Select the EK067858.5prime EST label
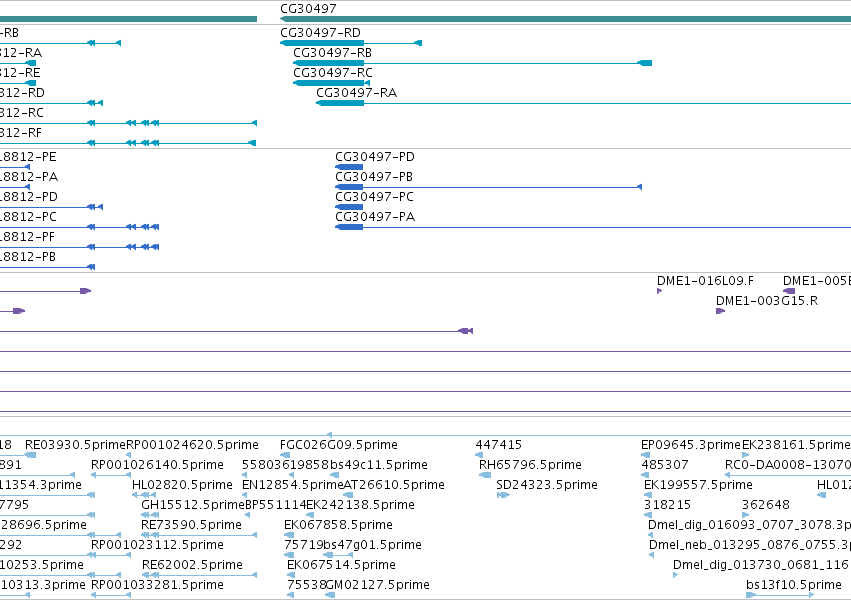The height and width of the screenshot is (600, 851). click(x=339, y=525)
